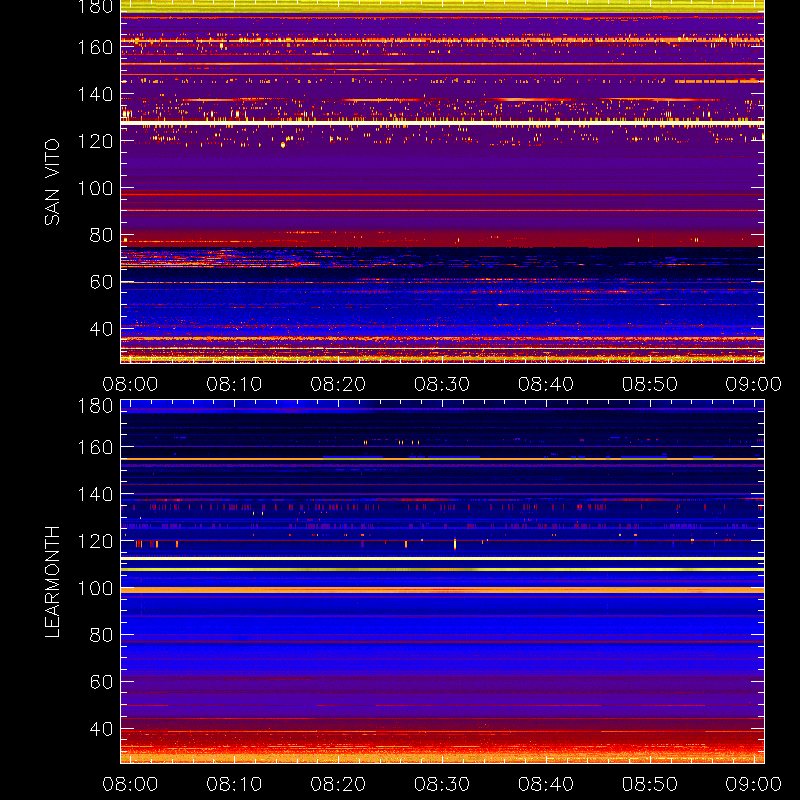The height and width of the screenshot is (800, 800).
Task: Click the SAN VITO vertical axis label
Action: coord(52,182)
